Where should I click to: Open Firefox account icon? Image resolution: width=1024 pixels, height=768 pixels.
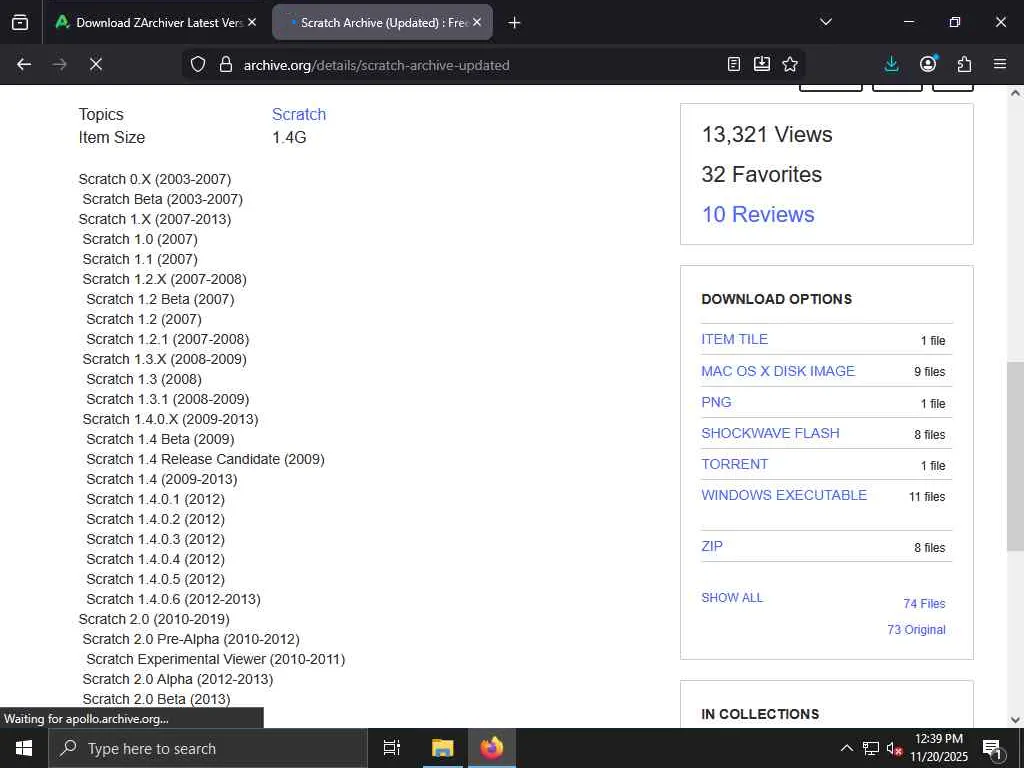(x=928, y=64)
